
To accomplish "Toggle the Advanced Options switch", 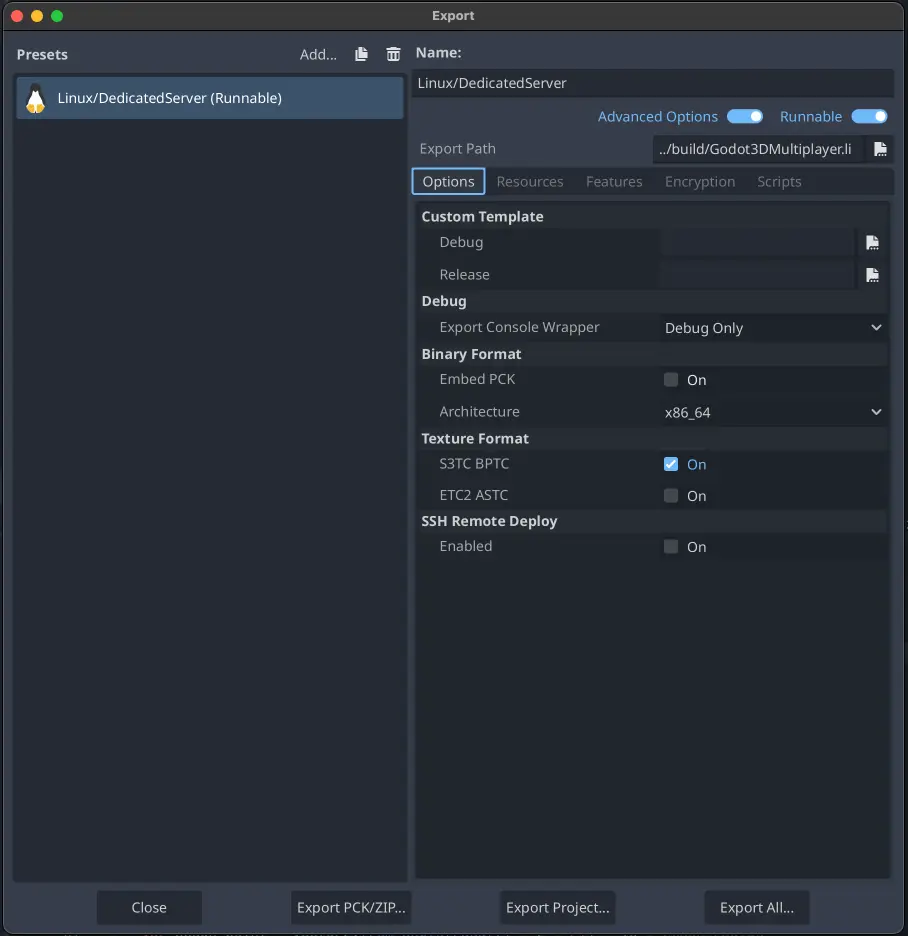I will [745, 116].
